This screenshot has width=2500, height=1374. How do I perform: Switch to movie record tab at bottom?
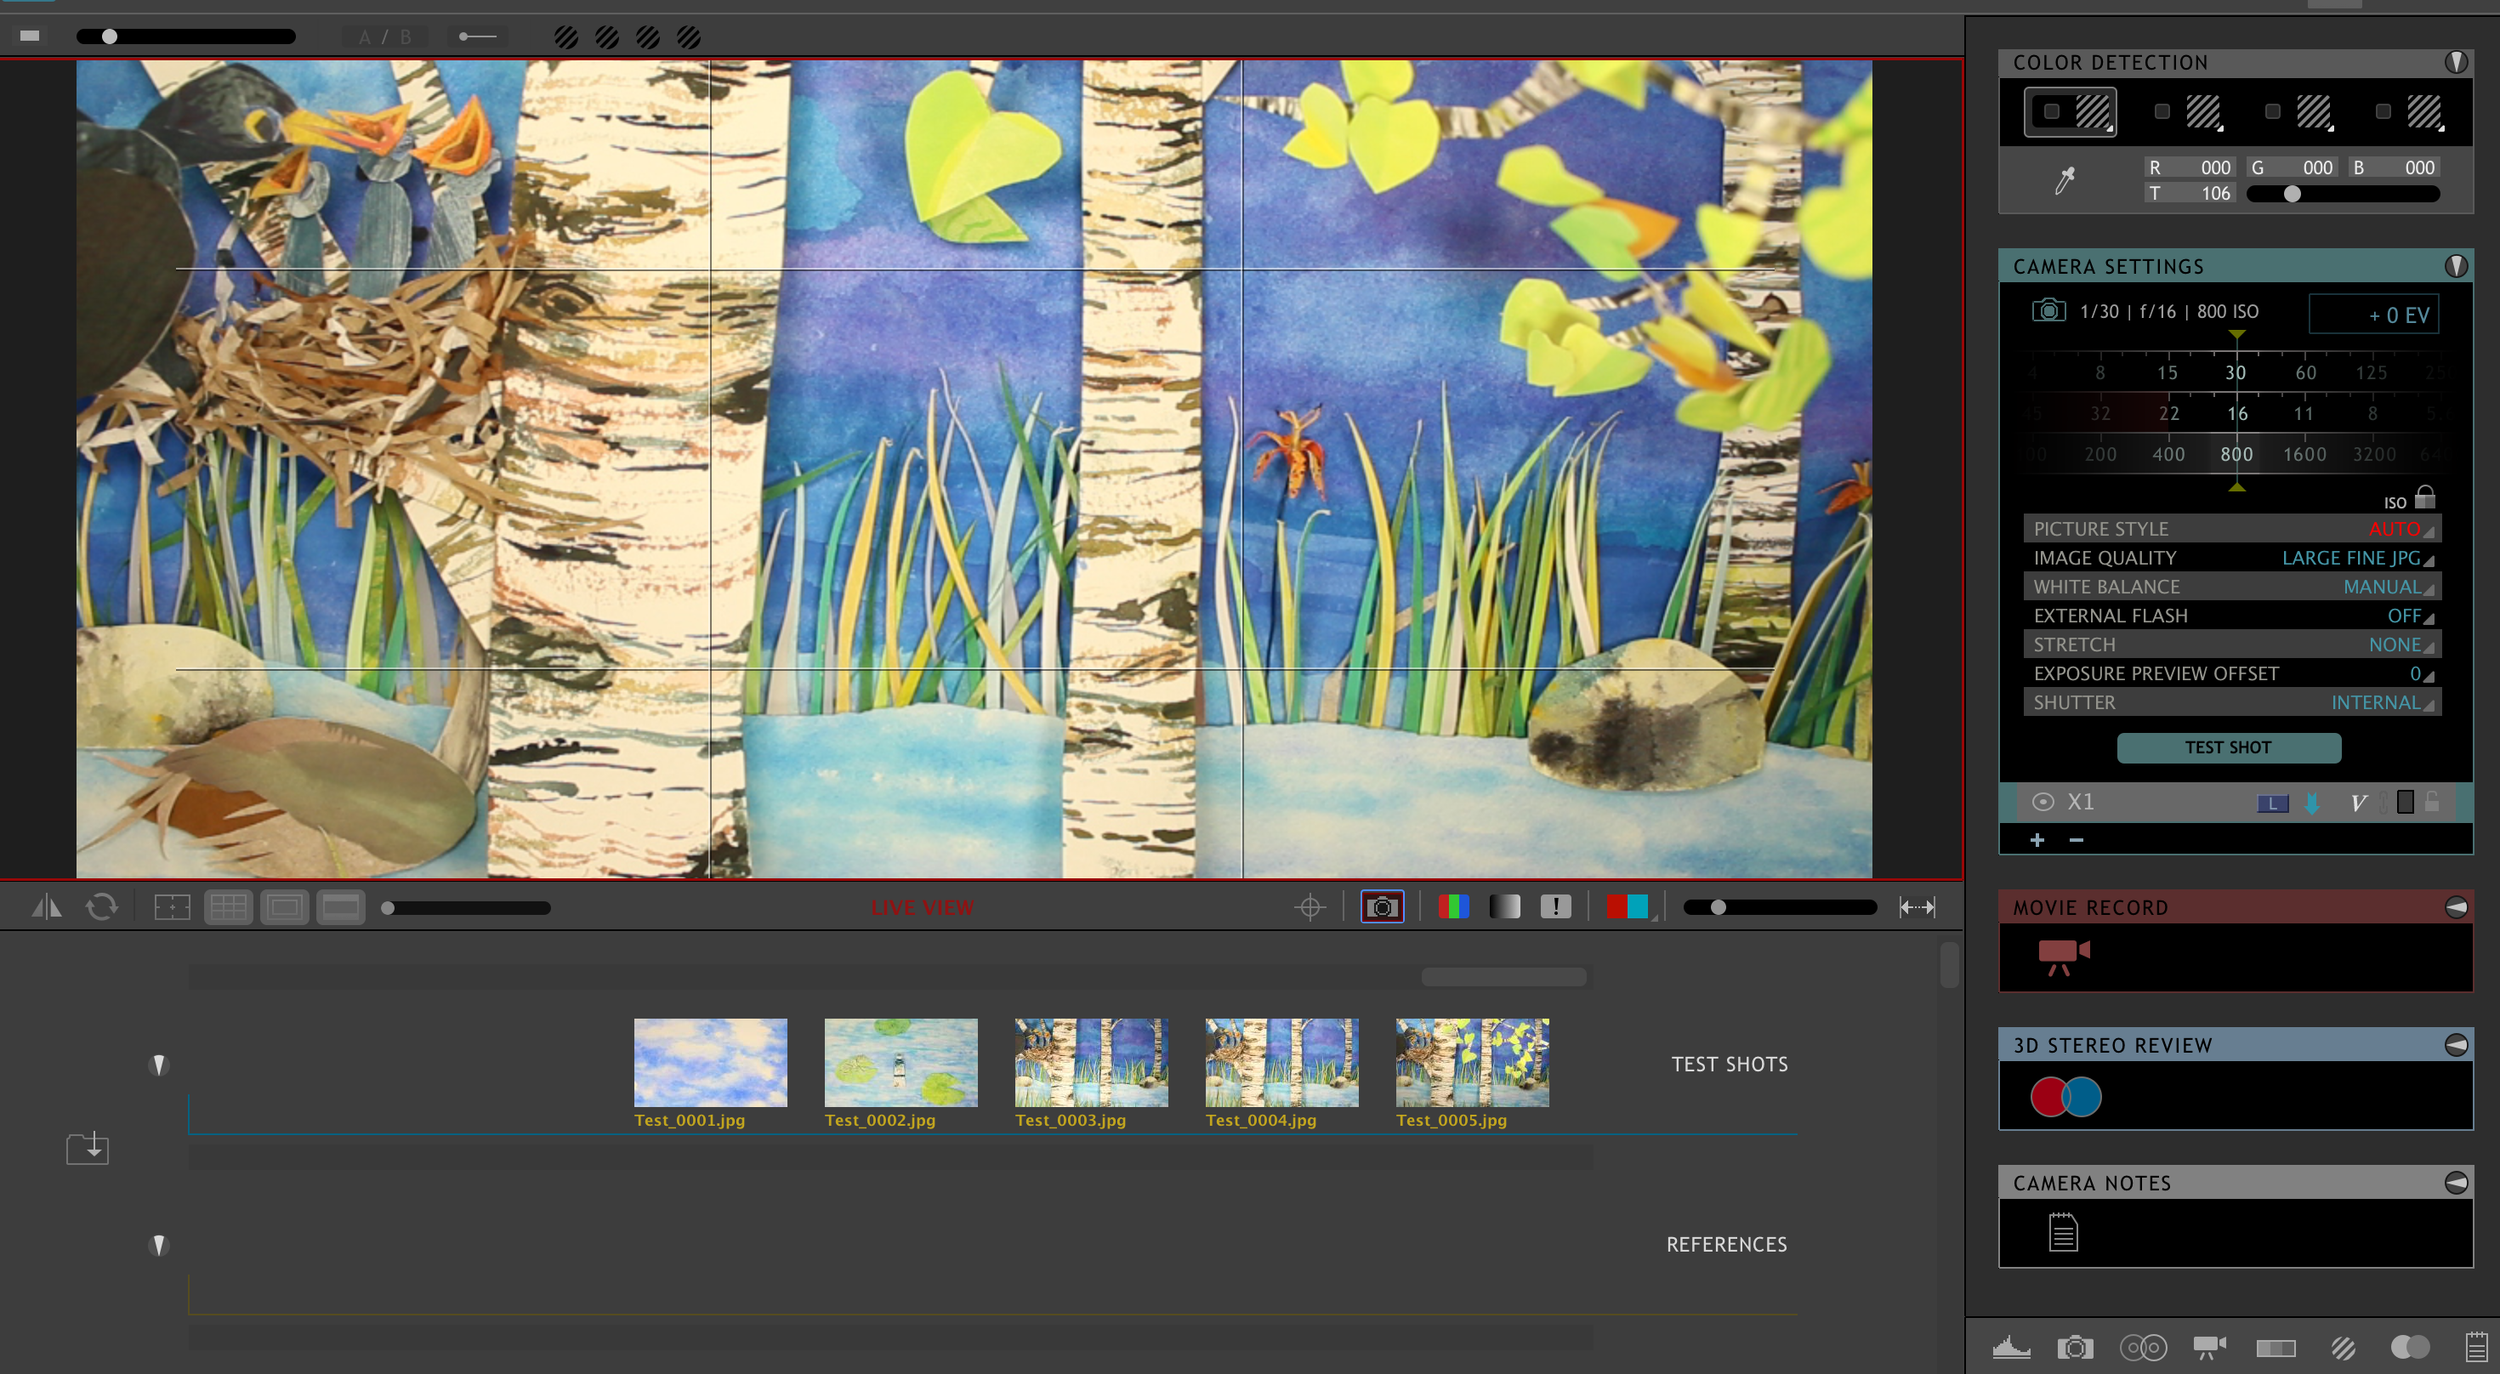pyautogui.click(x=2208, y=1348)
